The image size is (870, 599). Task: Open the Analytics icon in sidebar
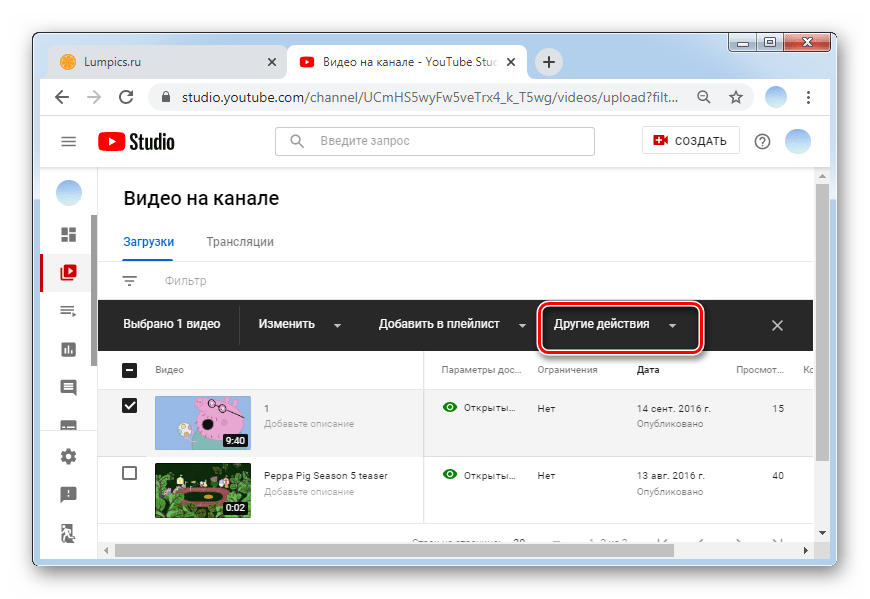[x=69, y=349]
